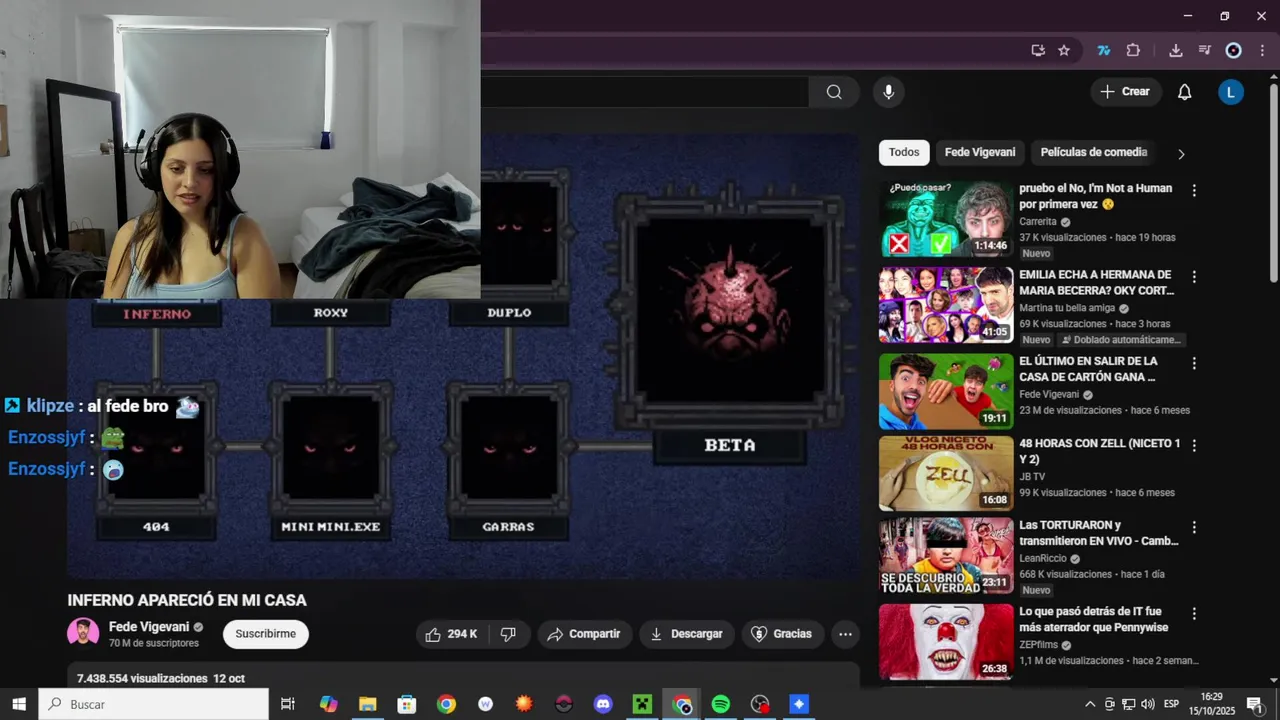This screenshot has height=720, width=1280.
Task: Open the Fede Vigevani channel name link
Action: click(x=149, y=627)
